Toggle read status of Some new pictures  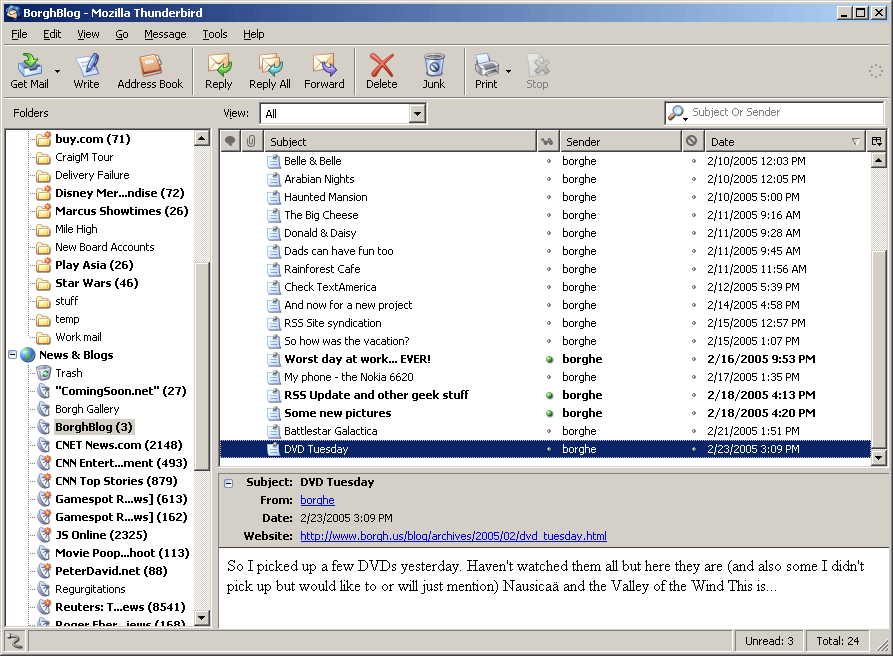point(549,413)
